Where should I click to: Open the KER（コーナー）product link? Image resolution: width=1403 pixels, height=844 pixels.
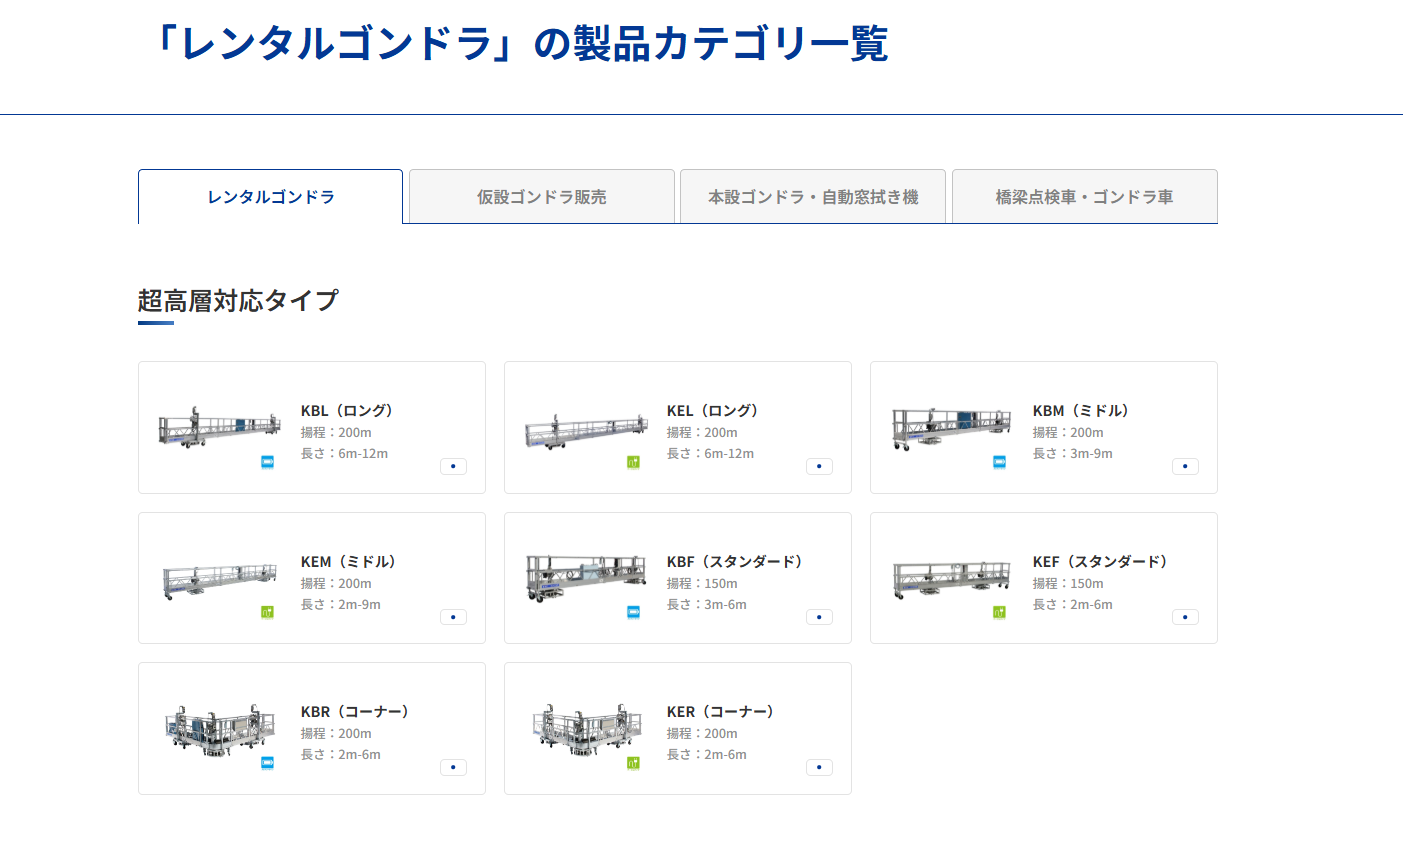point(718,711)
